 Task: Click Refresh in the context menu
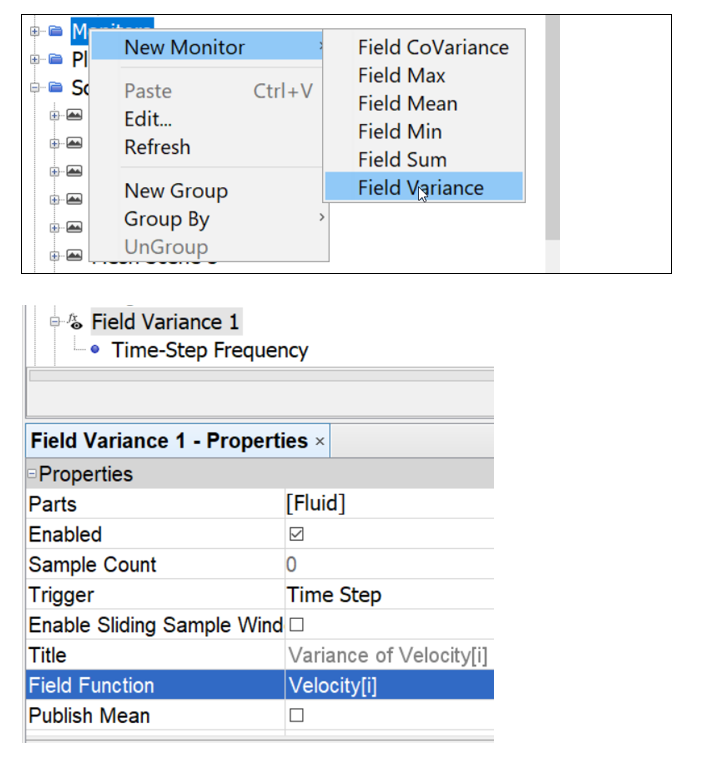coord(157,147)
